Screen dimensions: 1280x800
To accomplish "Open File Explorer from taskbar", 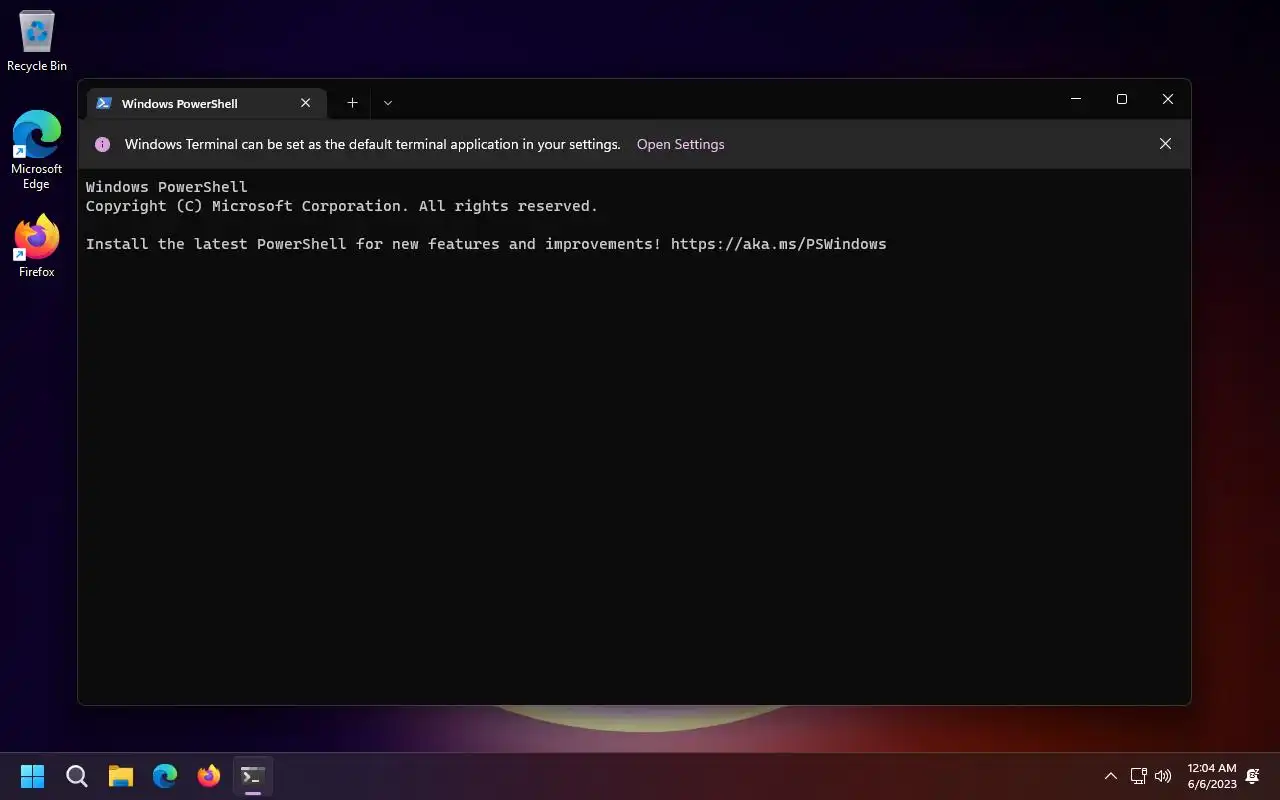I will coord(121,776).
